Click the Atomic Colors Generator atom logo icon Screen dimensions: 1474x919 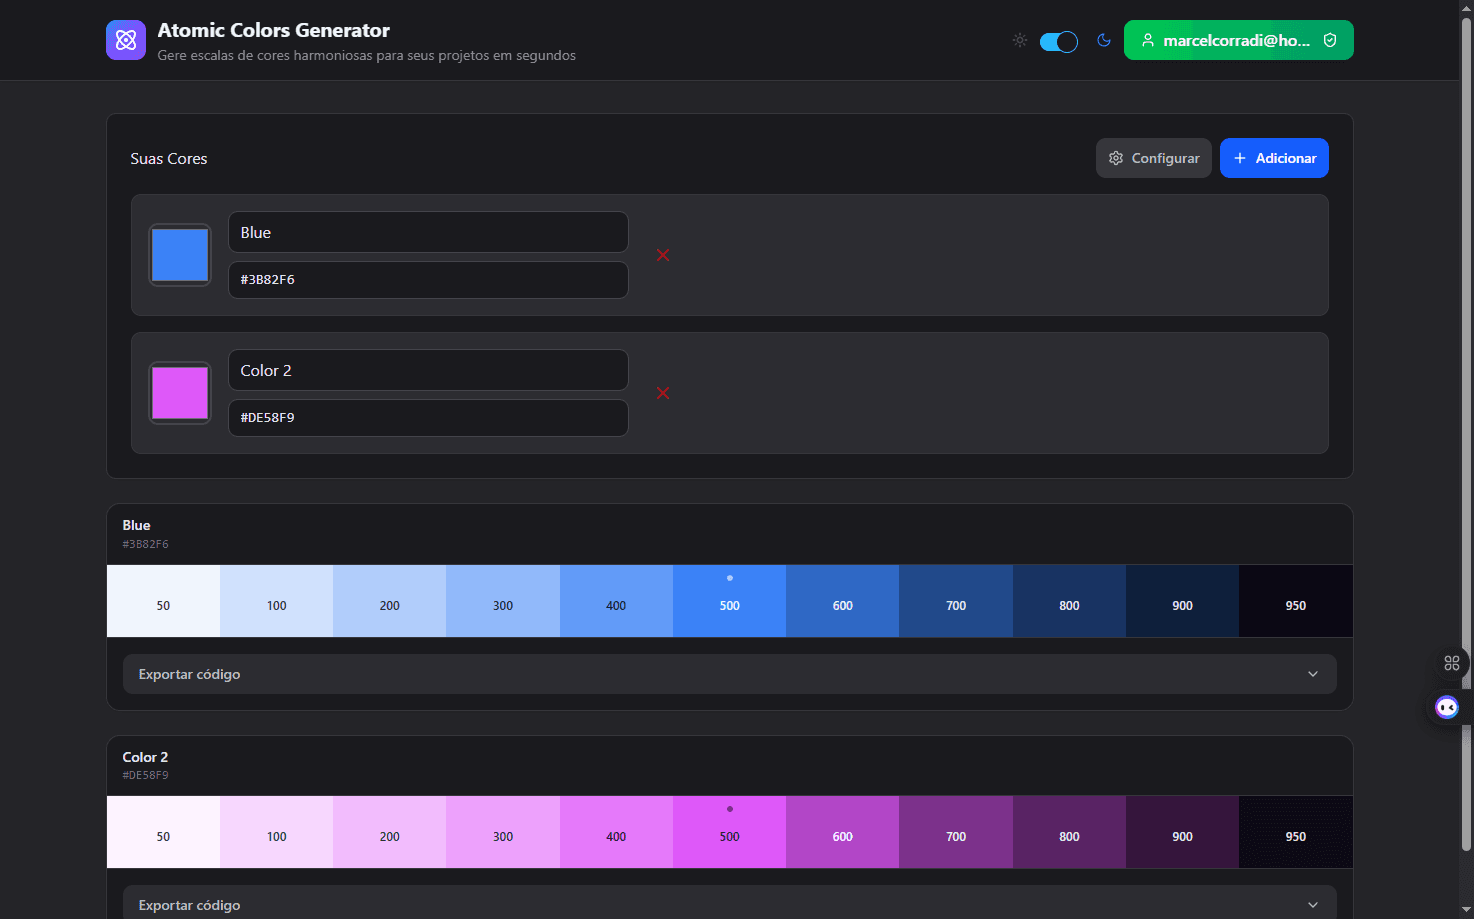(125, 40)
